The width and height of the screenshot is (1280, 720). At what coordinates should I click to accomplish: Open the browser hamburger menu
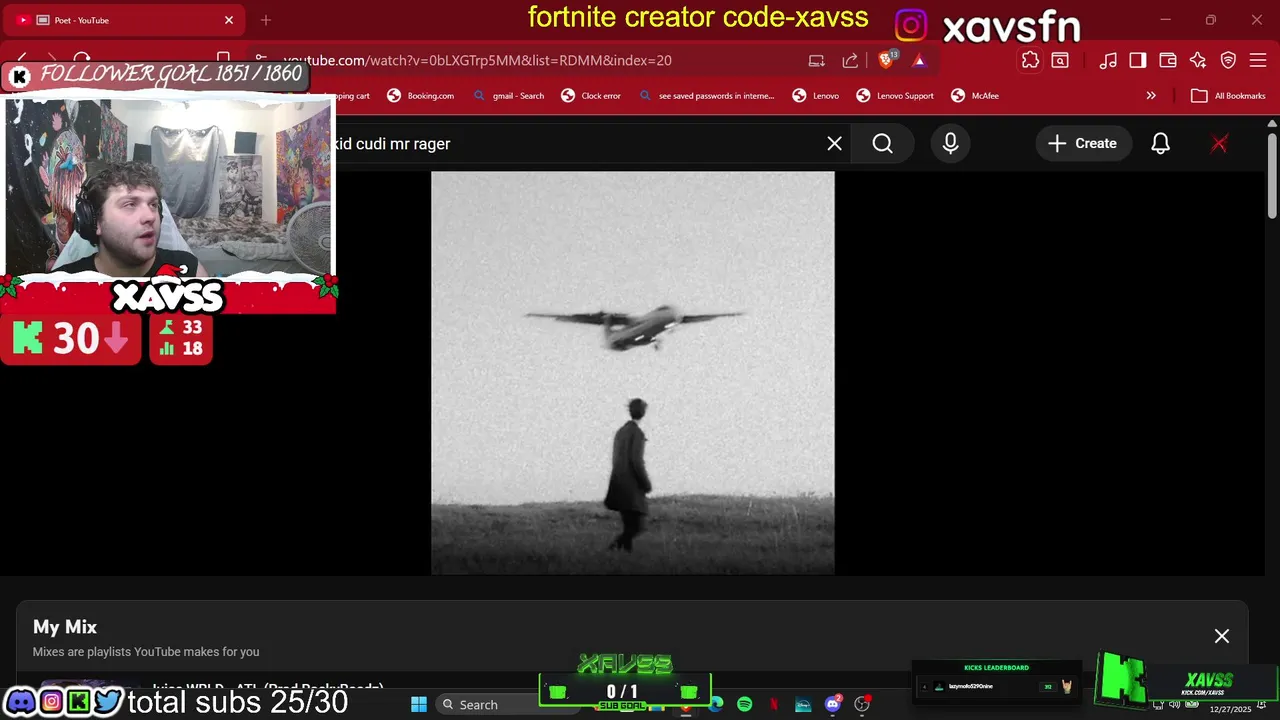(x=1258, y=61)
